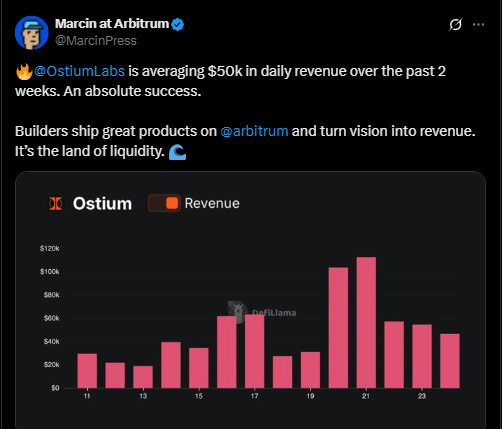The width and height of the screenshot is (502, 429).
Task: Click the revenue bar above date 19
Action: (x=310, y=370)
